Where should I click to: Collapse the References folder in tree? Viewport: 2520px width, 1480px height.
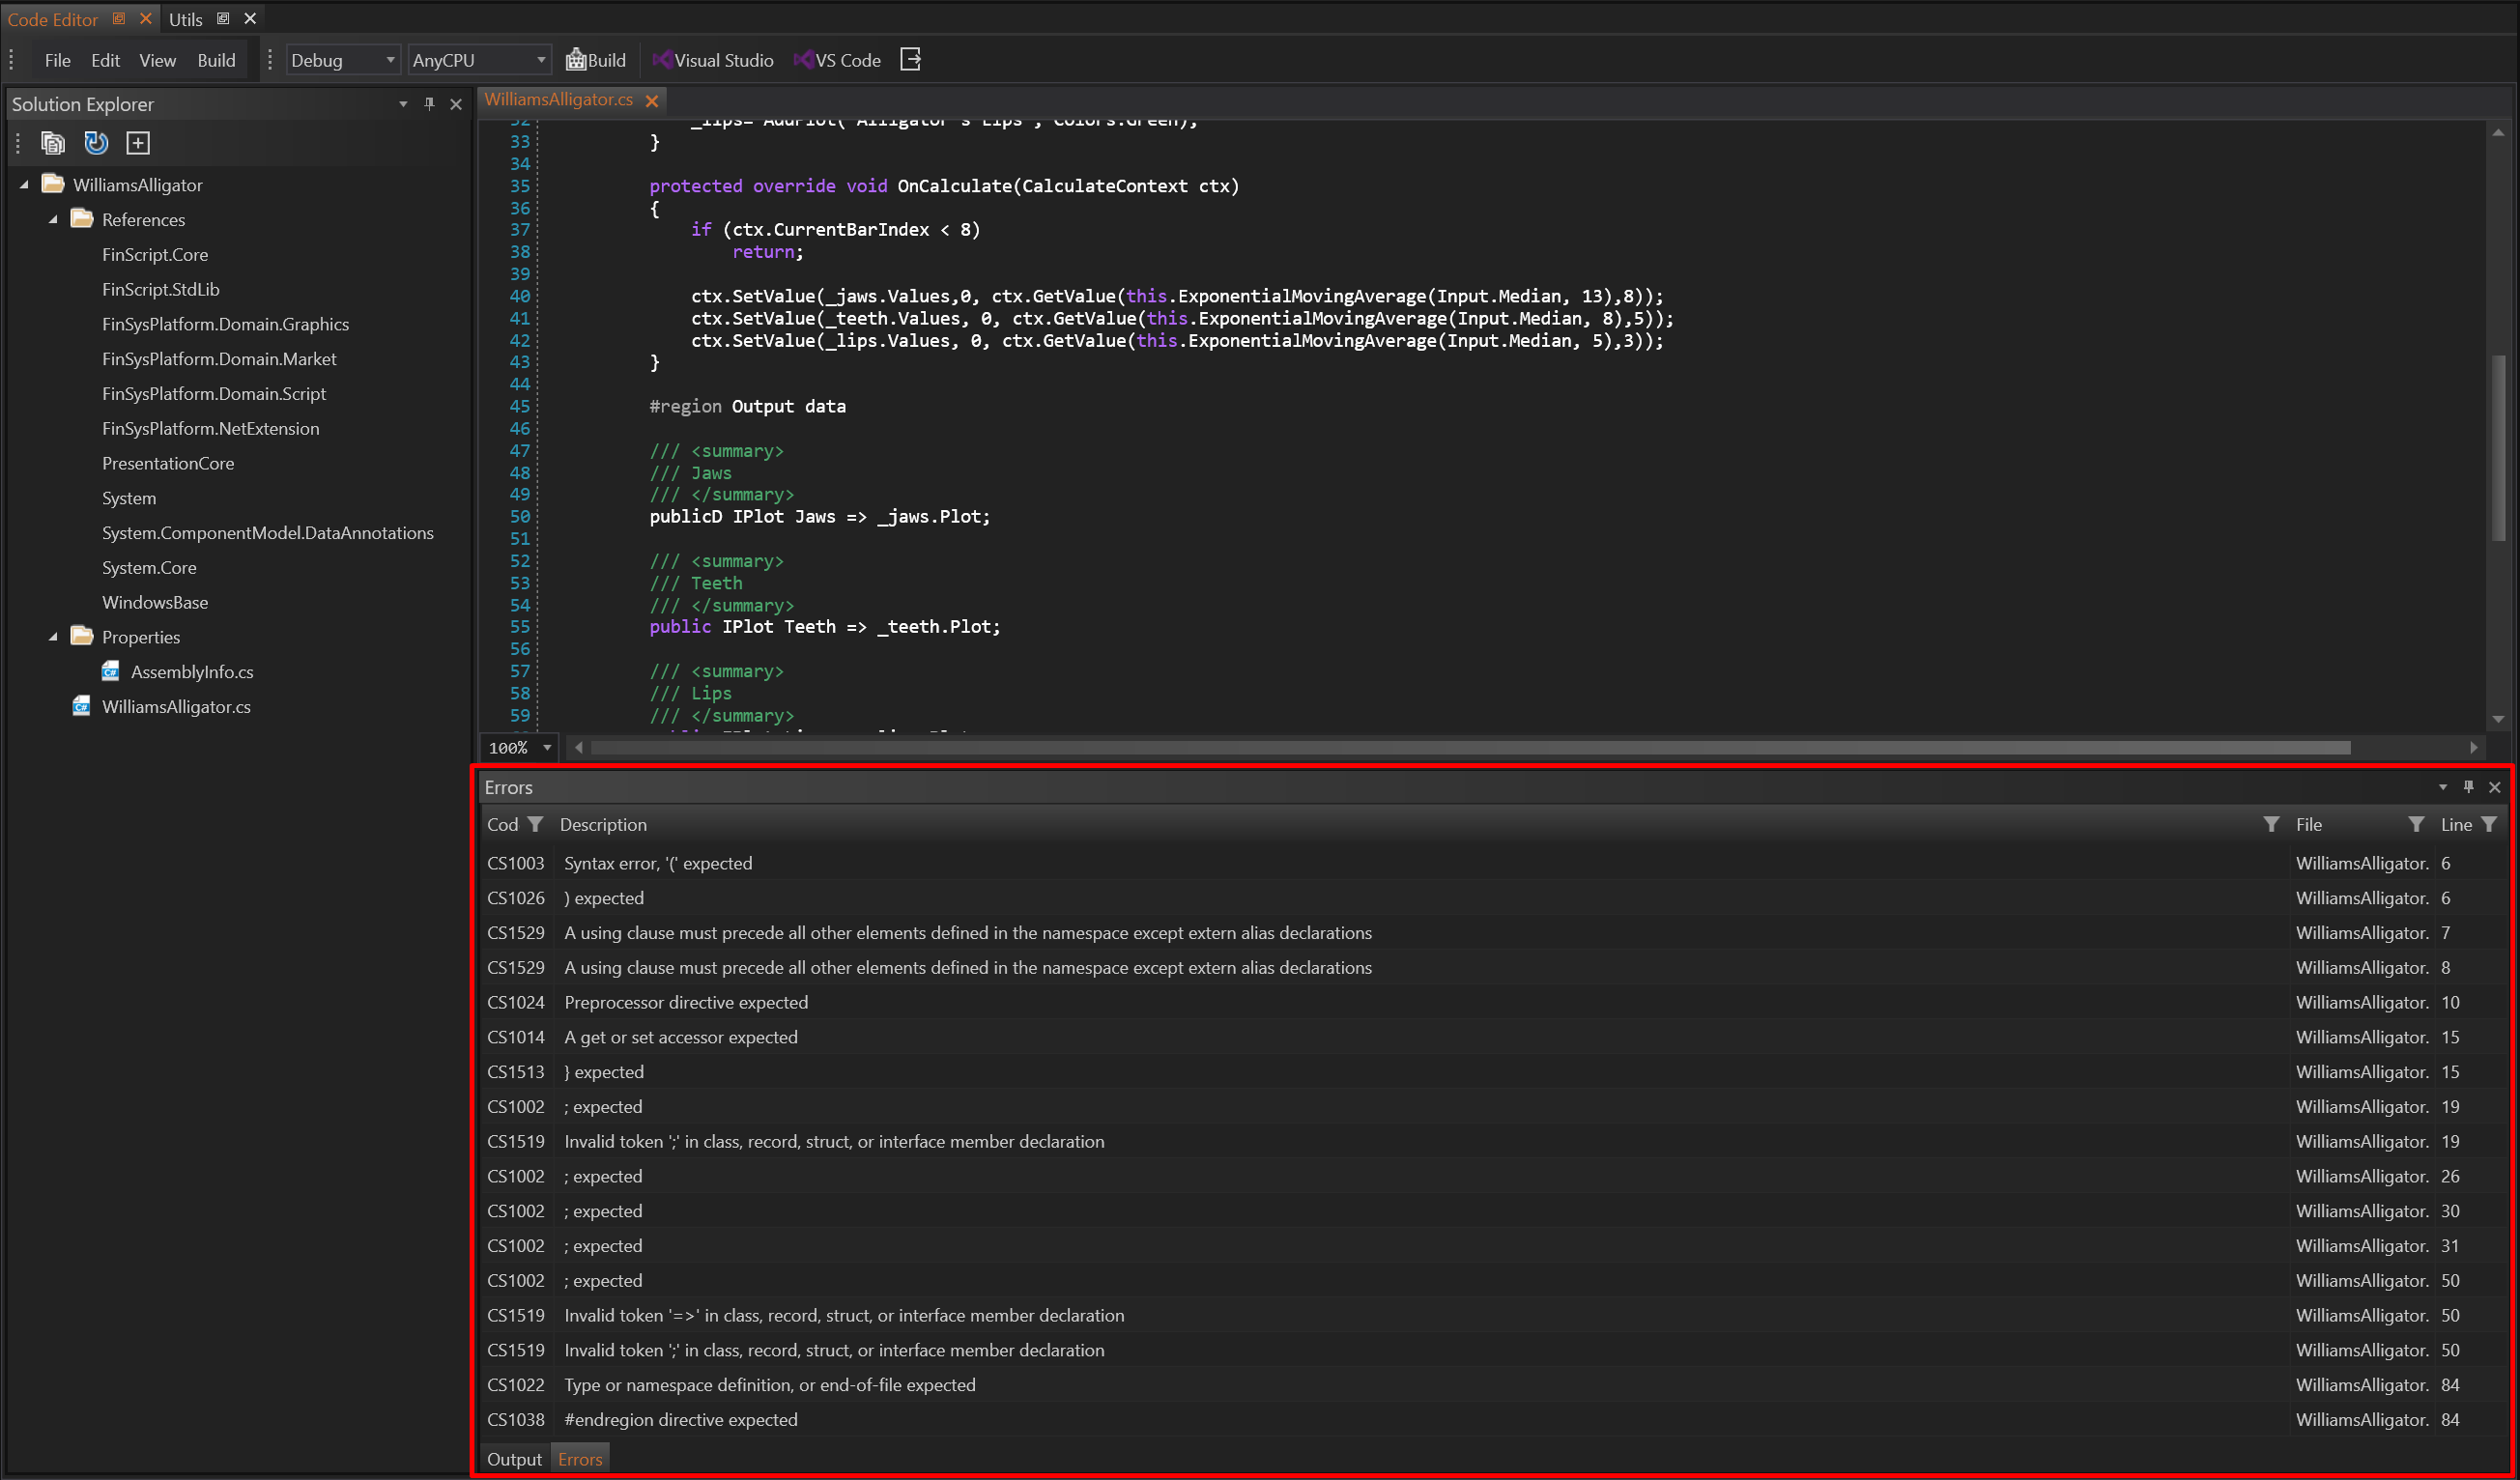(53, 220)
